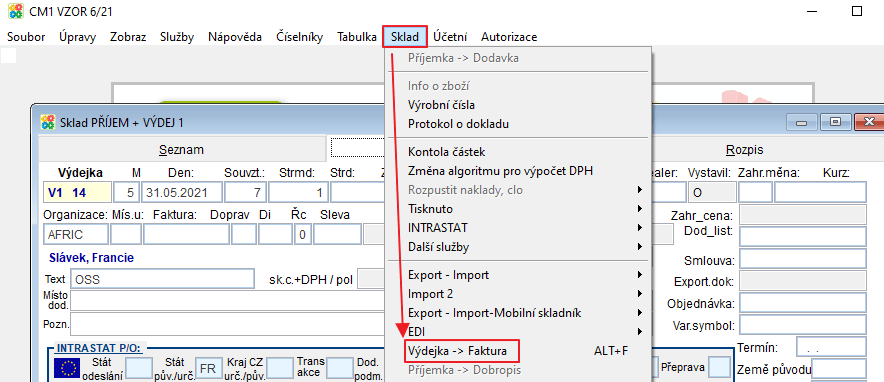This screenshot has width=884, height=382.
Task: Click the Di input field
Action: 275,234
